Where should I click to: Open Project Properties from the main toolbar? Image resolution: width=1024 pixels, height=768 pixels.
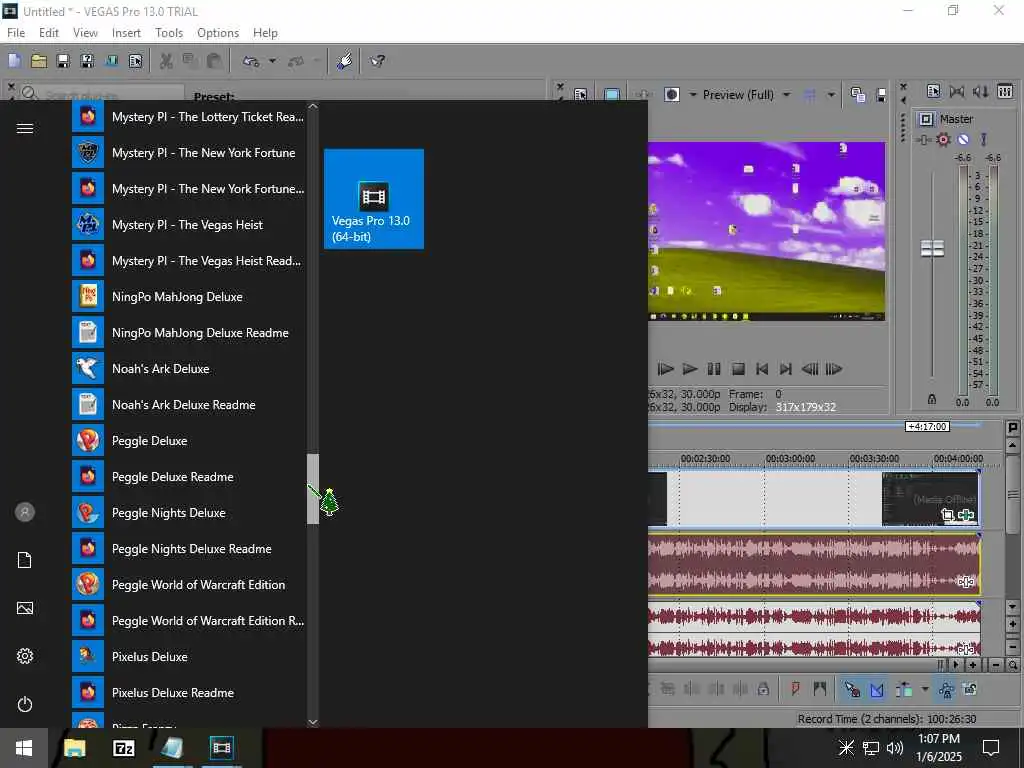[x=135, y=61]
